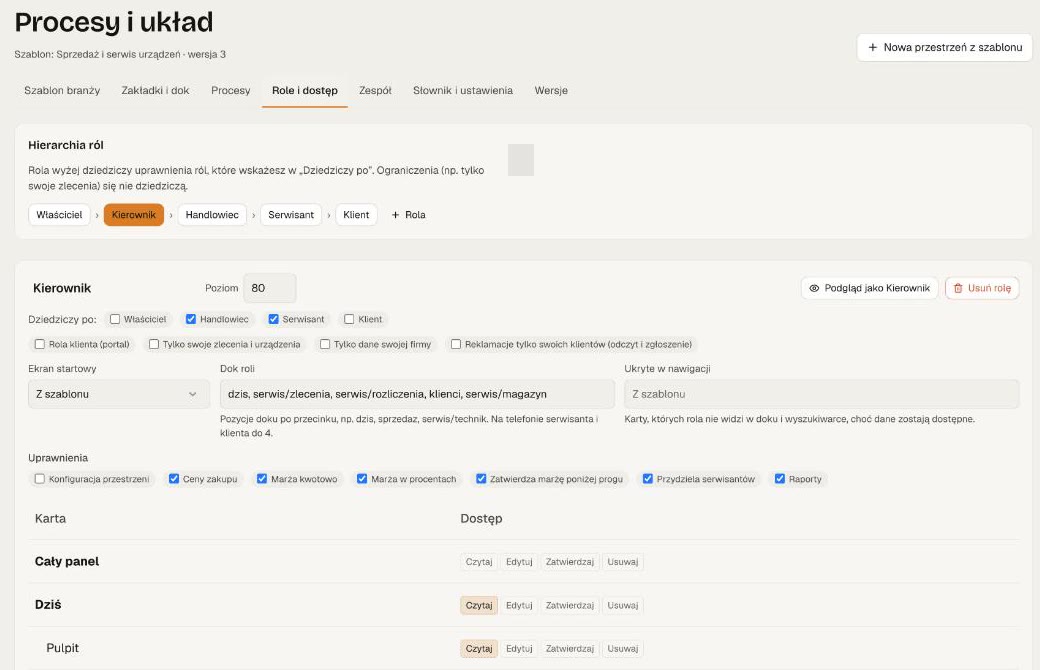Click the Dziś row label
Viewport: 1040px width, 670px height.
coord(48,604)
